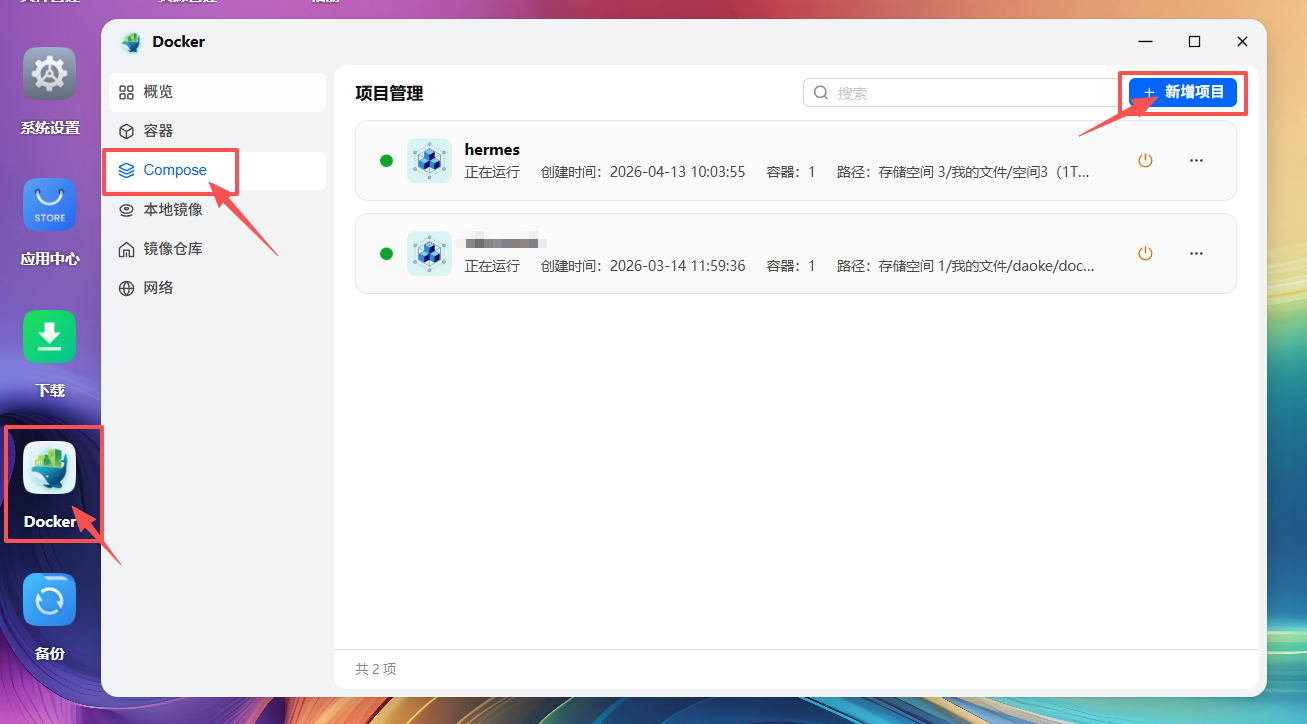
Task: Select Compose in the Docker sidebar
Action: coord(217,170)
